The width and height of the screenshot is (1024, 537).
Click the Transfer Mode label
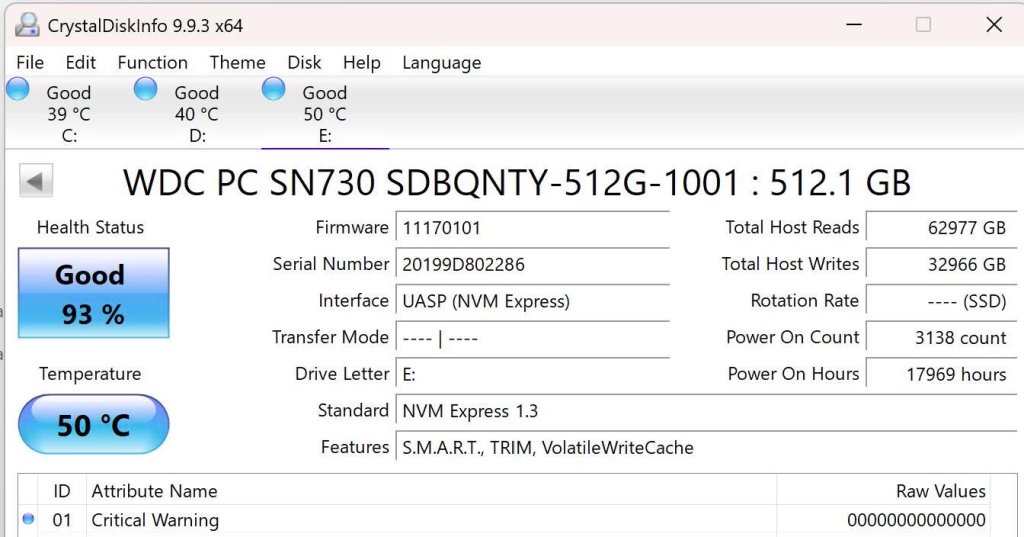click(330, 337)
